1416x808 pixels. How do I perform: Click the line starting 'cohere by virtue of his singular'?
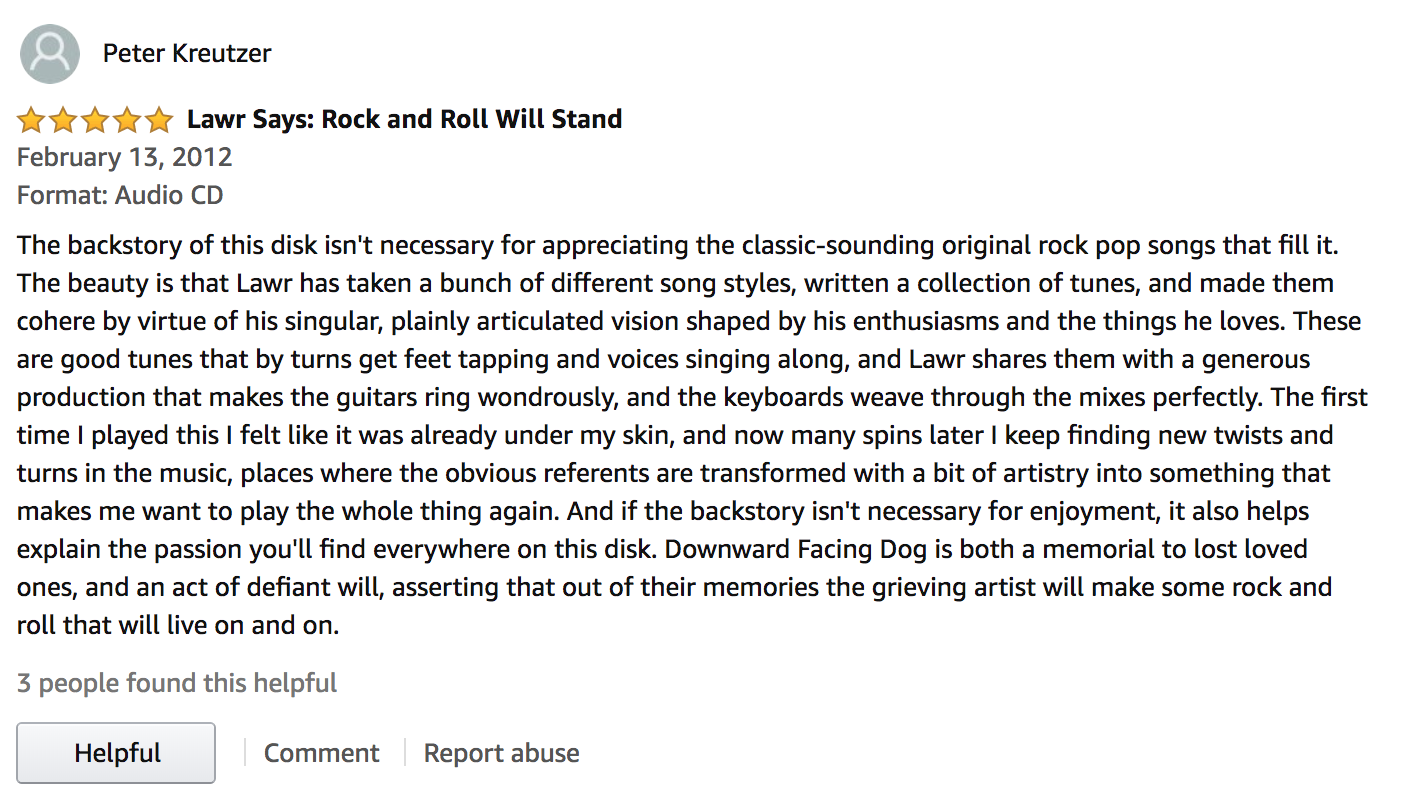689,321
